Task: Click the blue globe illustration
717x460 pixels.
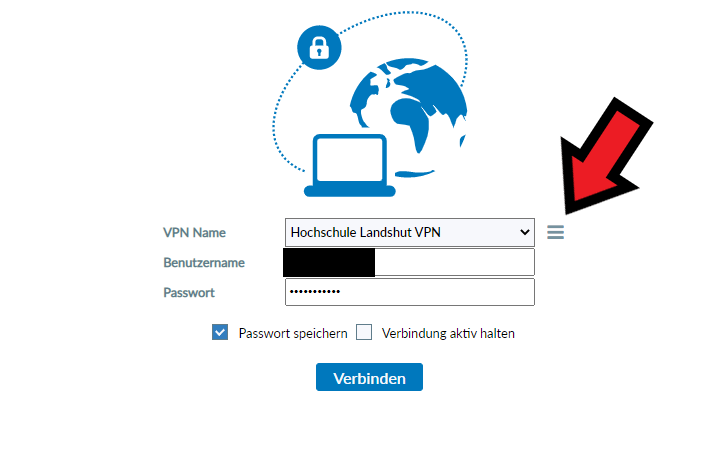Action: 408,117
